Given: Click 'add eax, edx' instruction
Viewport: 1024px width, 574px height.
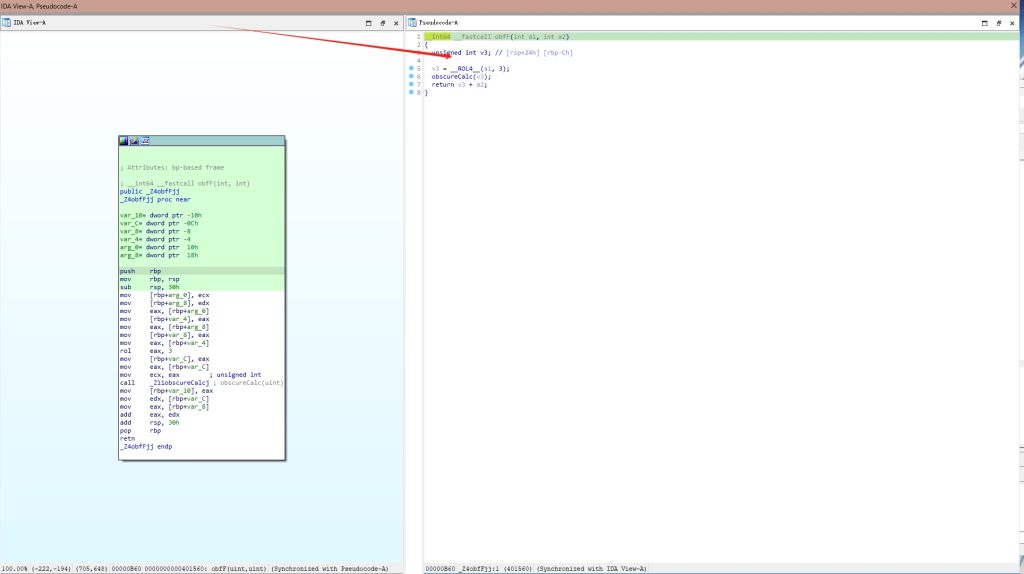Looking at the screenshot, I should point(150,415).
